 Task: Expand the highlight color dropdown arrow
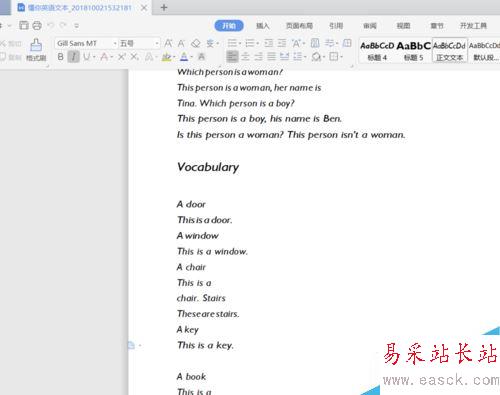click(x=174, y=57)
